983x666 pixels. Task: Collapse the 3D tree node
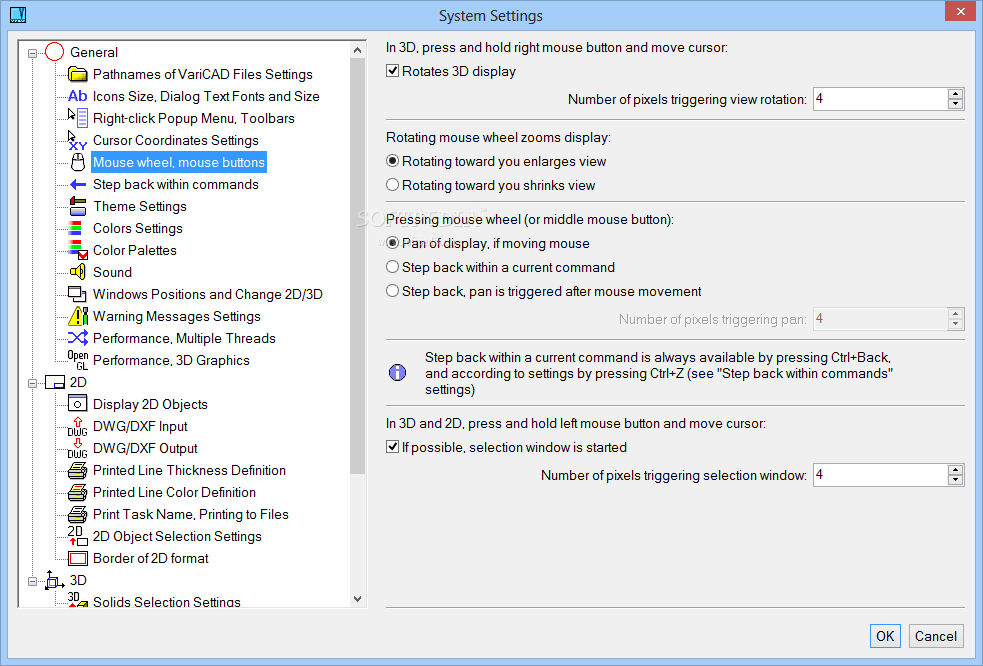(x=33, y=581)
